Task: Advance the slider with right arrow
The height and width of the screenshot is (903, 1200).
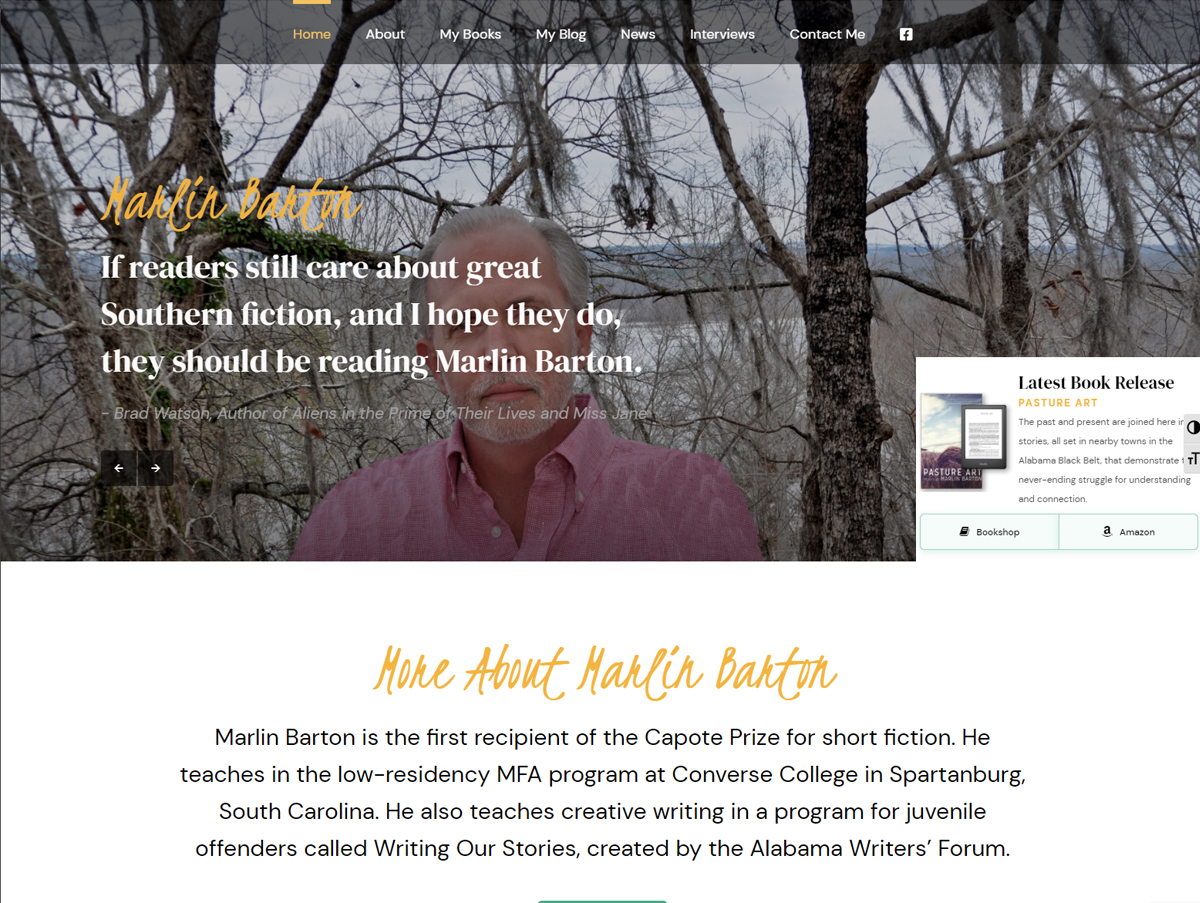Action: coord(156,468)
